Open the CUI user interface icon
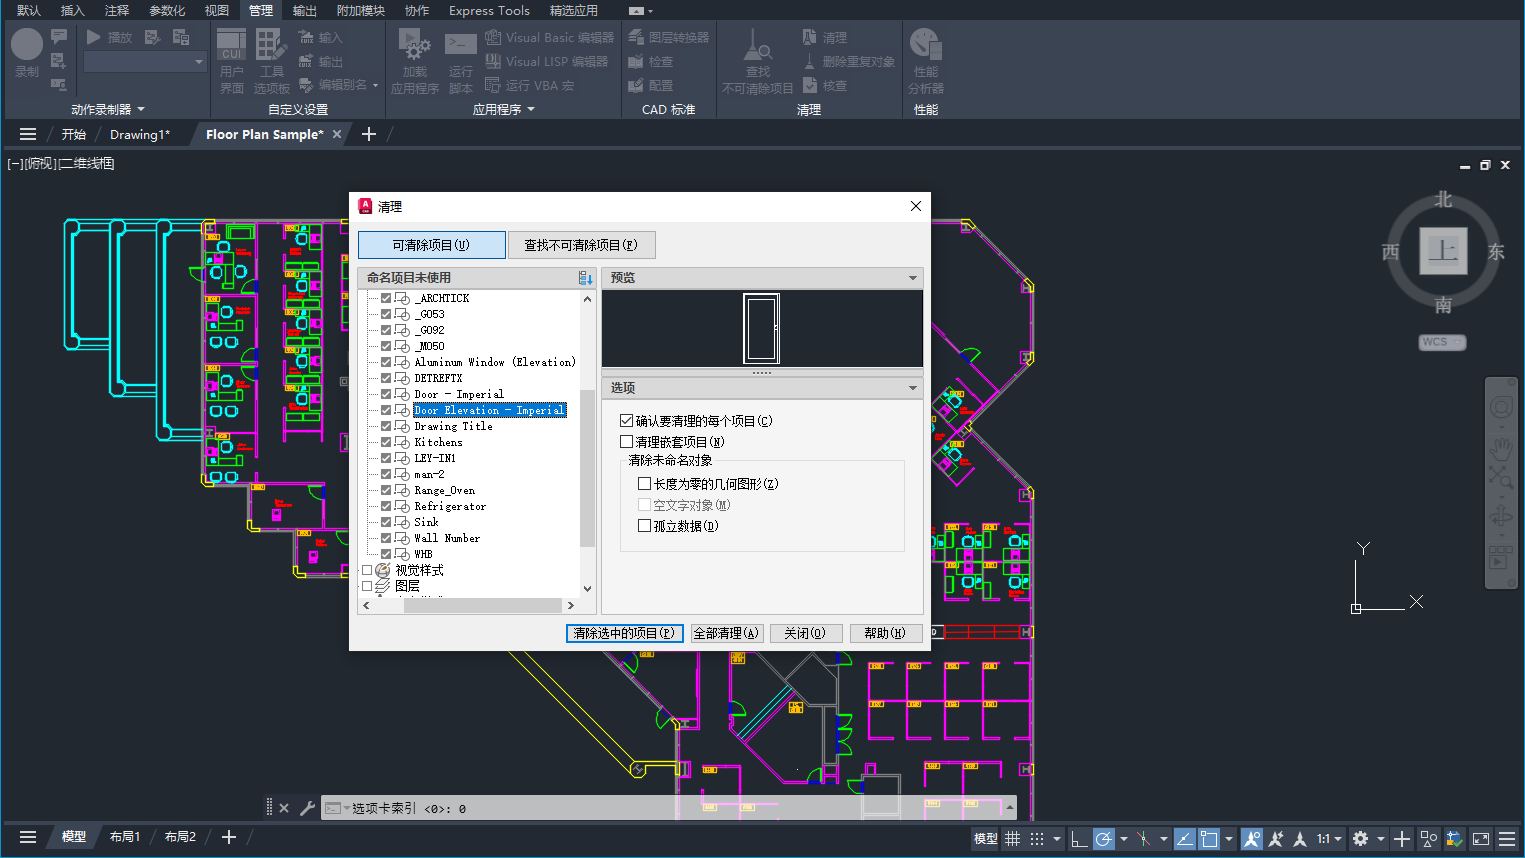The image size is (1525, 858). [x=231, y=46]
